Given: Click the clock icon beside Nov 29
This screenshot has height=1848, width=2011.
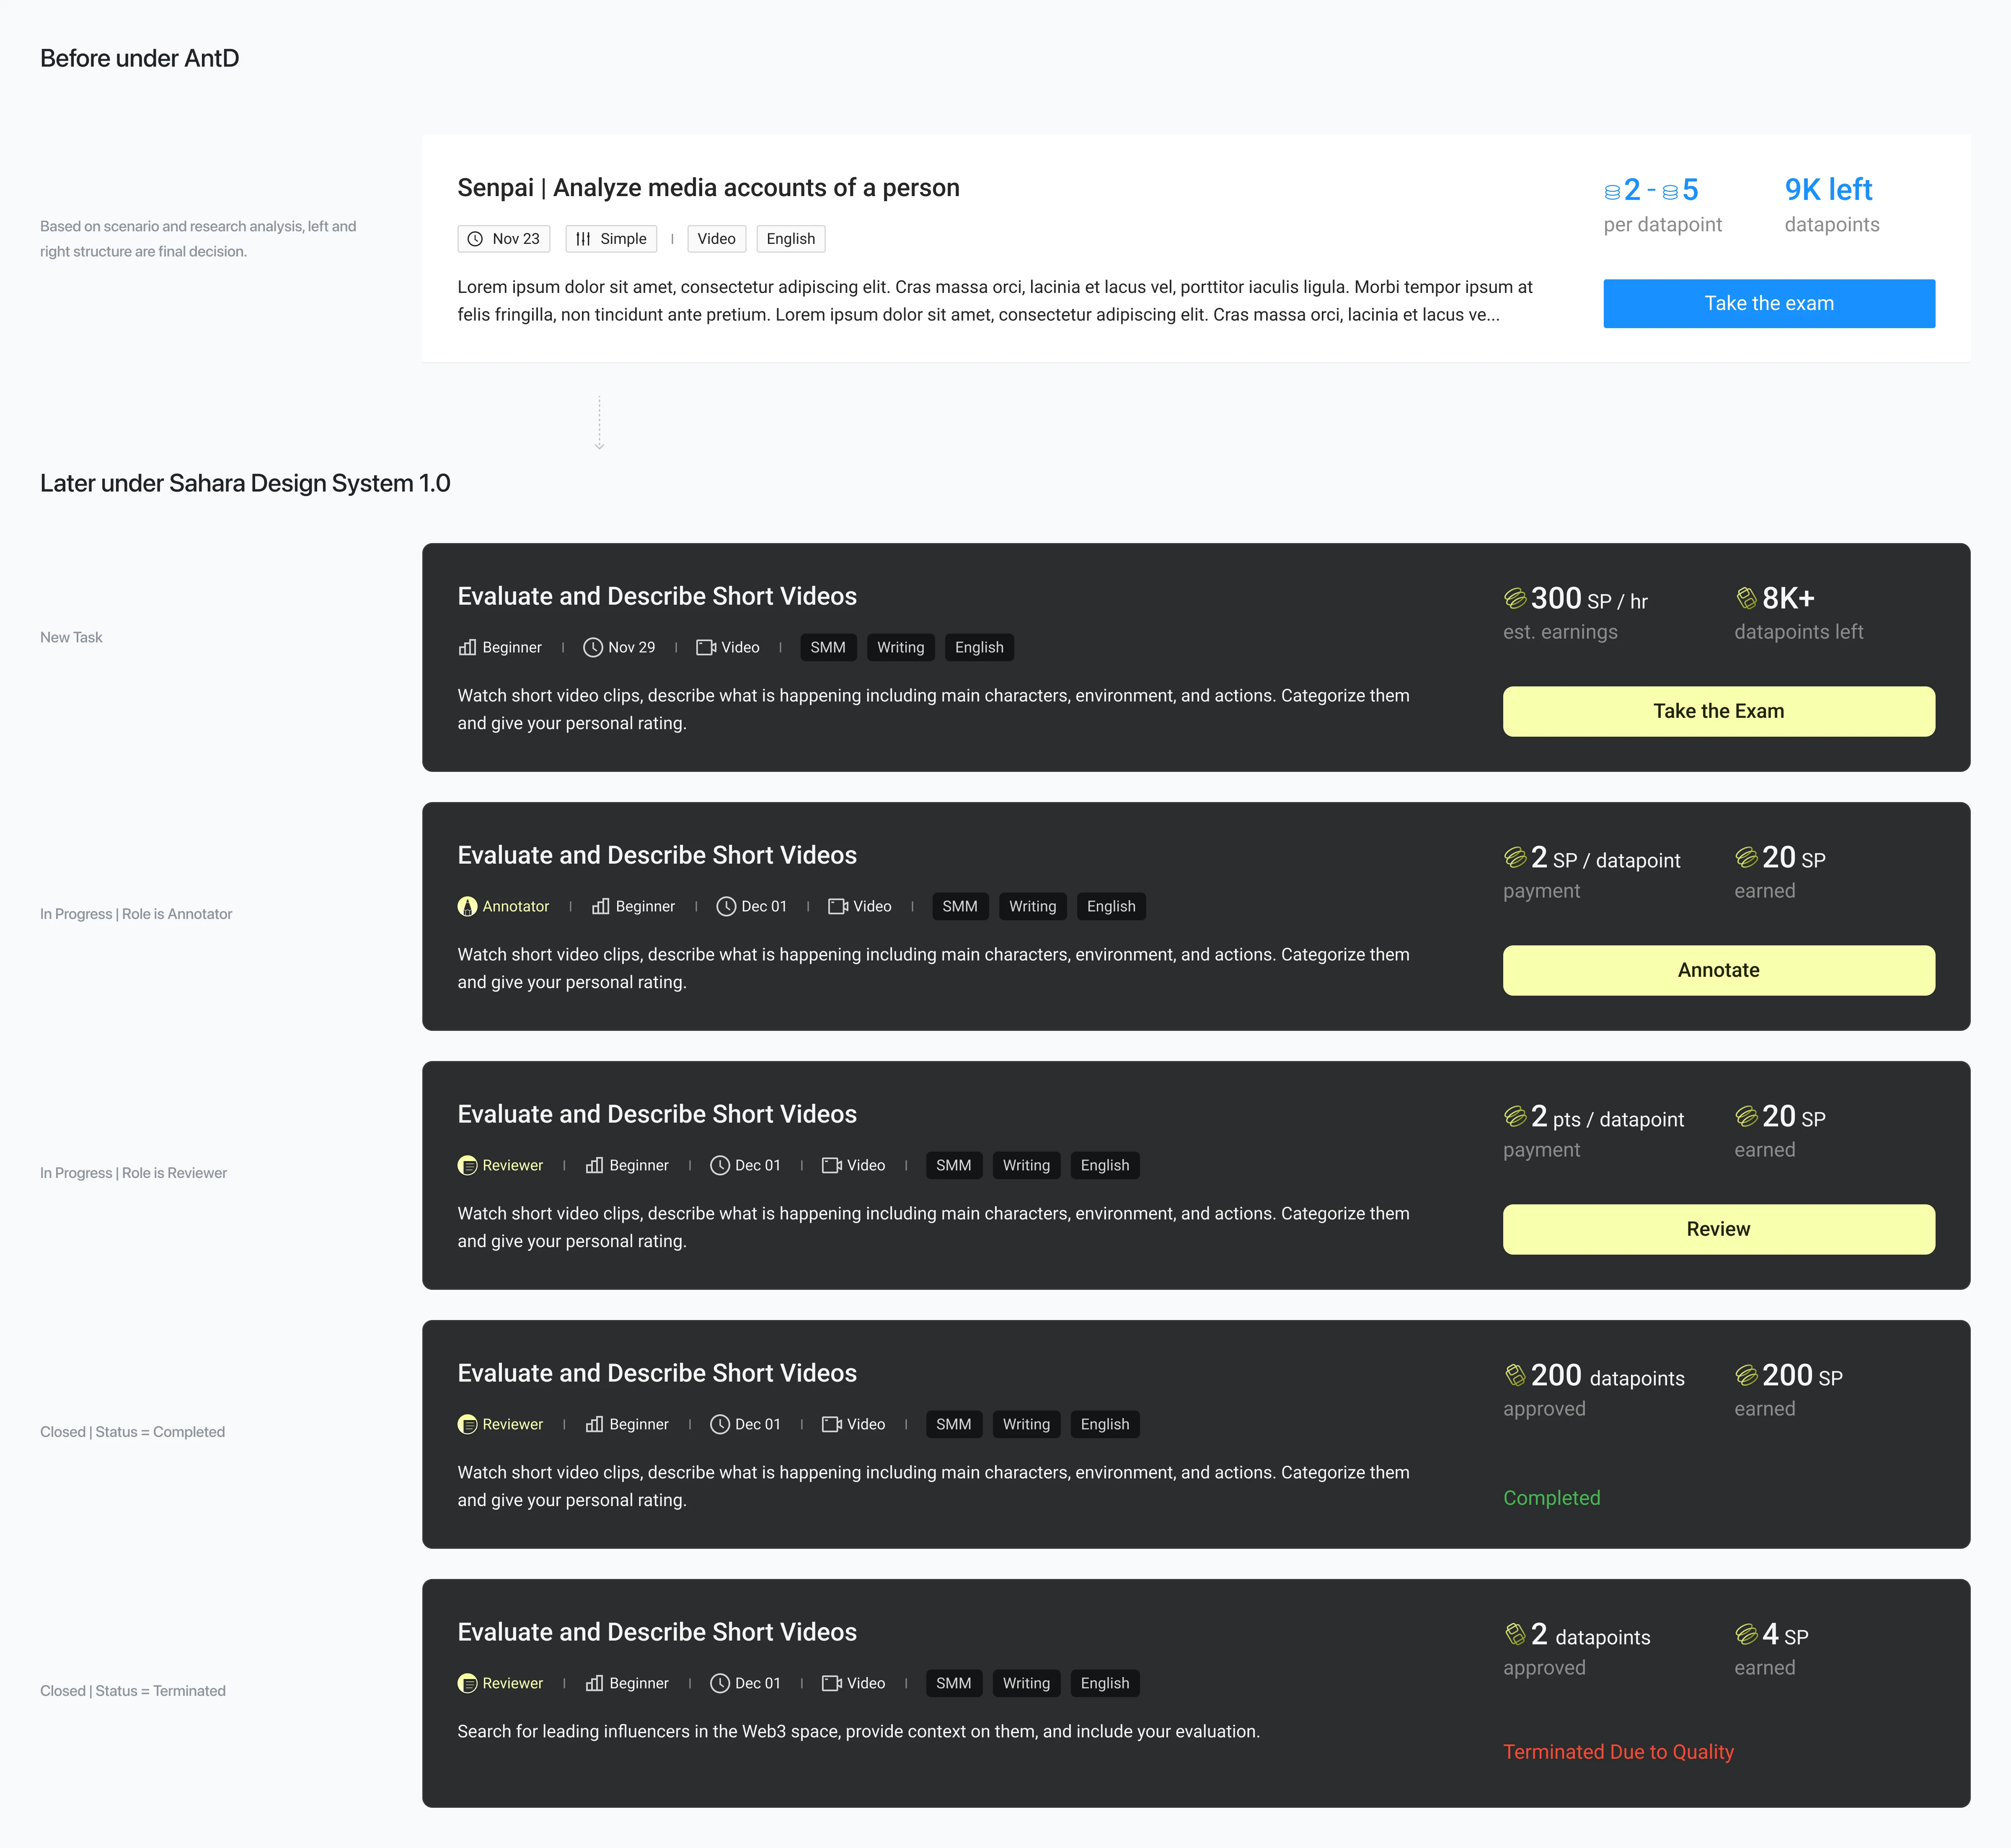Looking at the screenshot, I should (592, 647).
